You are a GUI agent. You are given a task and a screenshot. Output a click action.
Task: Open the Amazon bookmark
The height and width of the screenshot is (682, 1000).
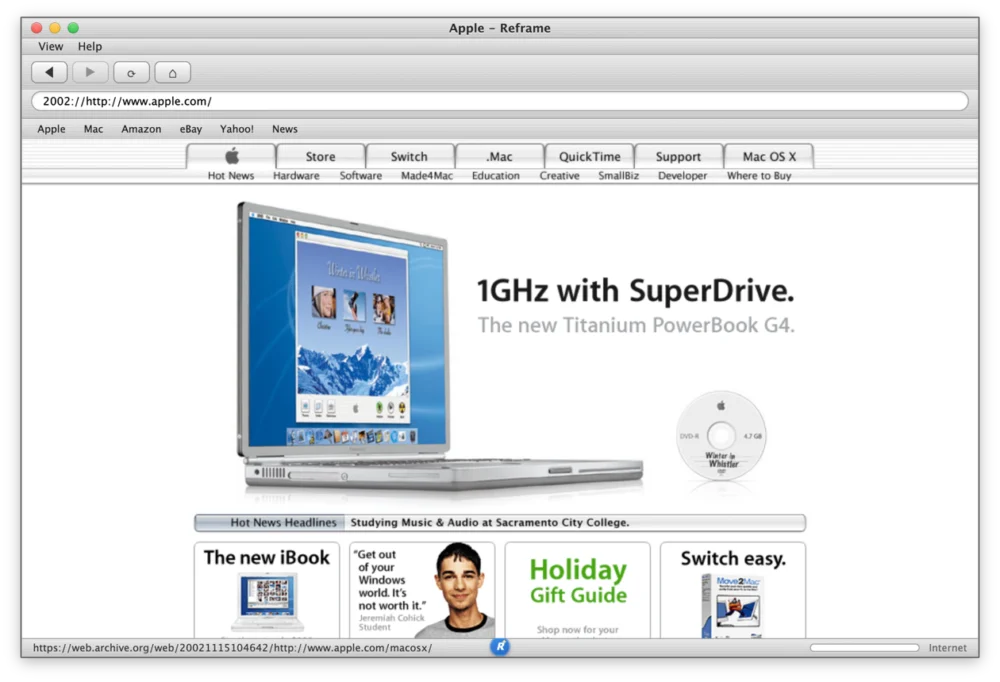click(141, 129)
